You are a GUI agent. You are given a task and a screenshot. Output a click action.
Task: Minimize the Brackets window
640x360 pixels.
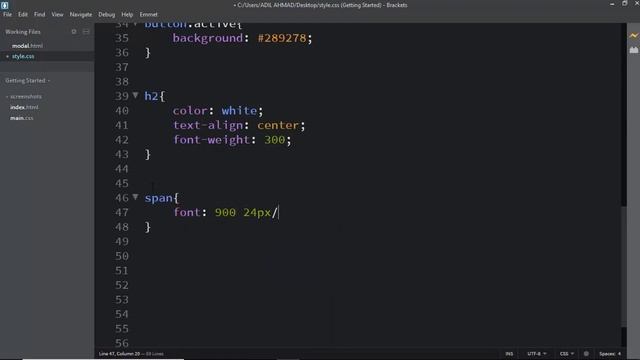(612, 4)
